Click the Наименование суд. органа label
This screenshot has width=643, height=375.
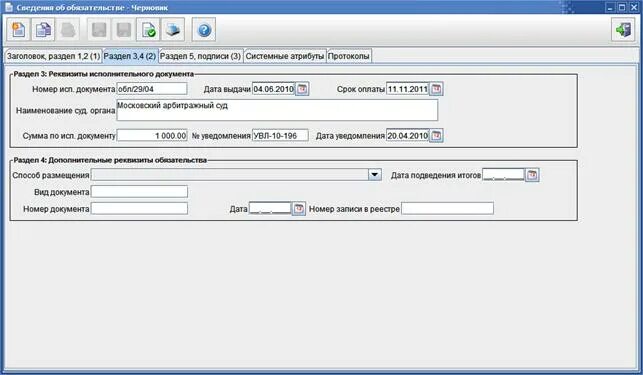coord(66,111)
